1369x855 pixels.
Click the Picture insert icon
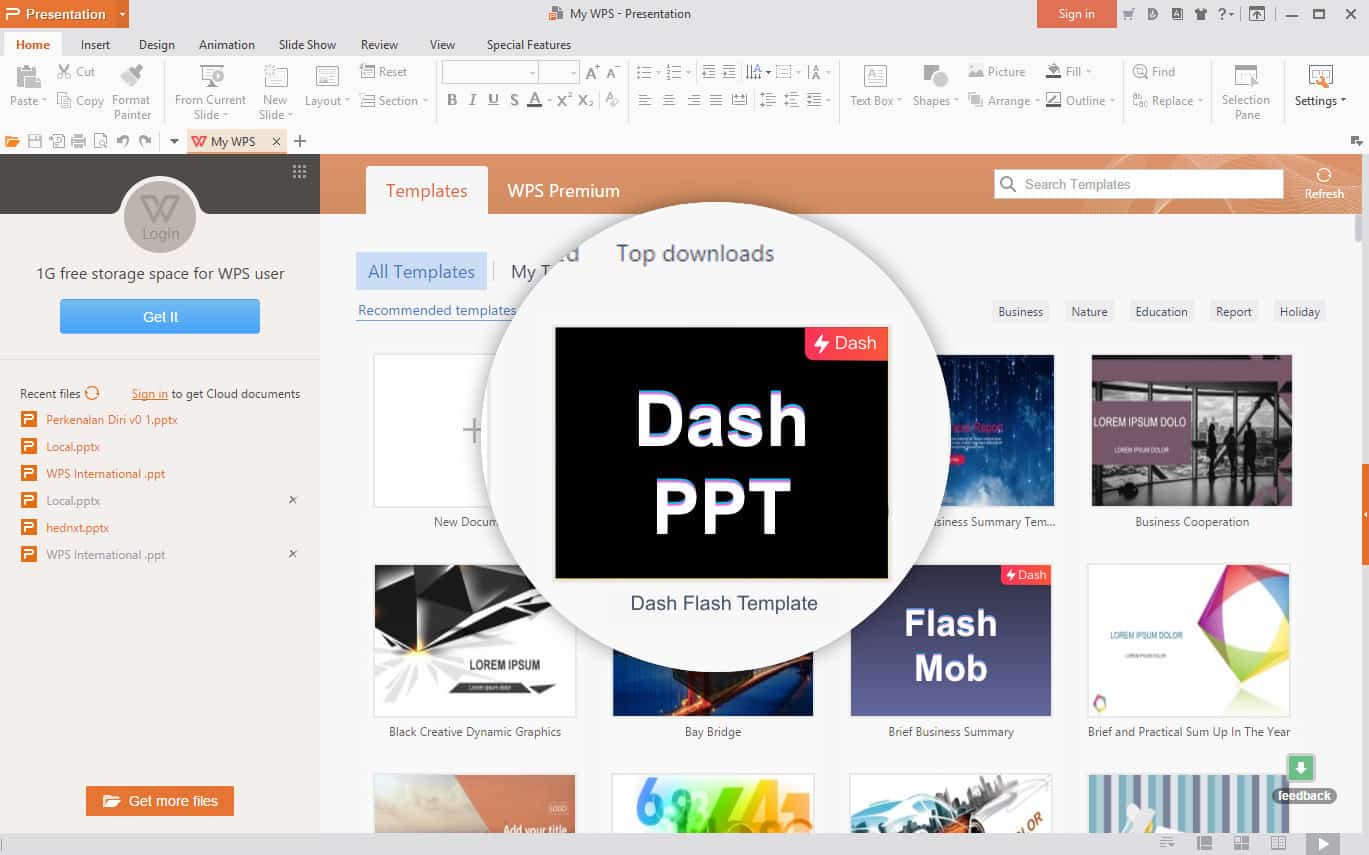pyautogui.click(x=976, y=71)
